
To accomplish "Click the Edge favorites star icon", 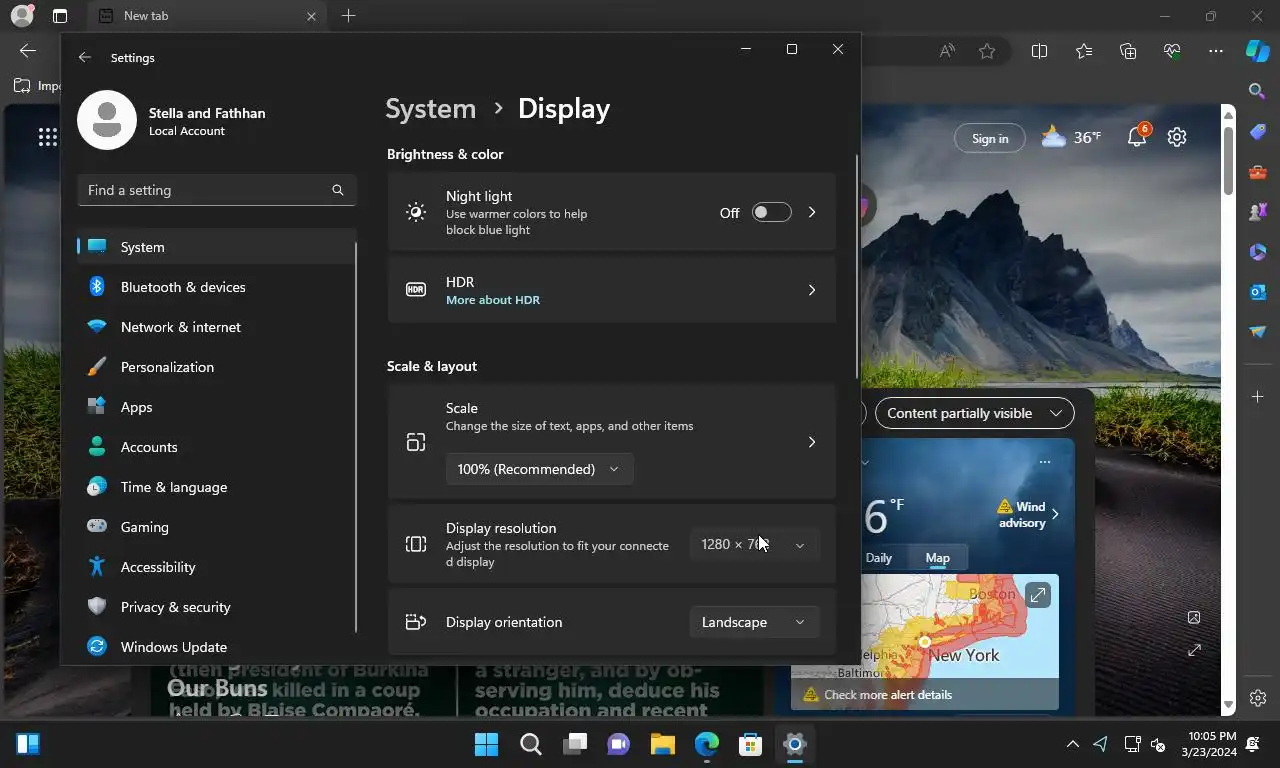I will (987, 52).
